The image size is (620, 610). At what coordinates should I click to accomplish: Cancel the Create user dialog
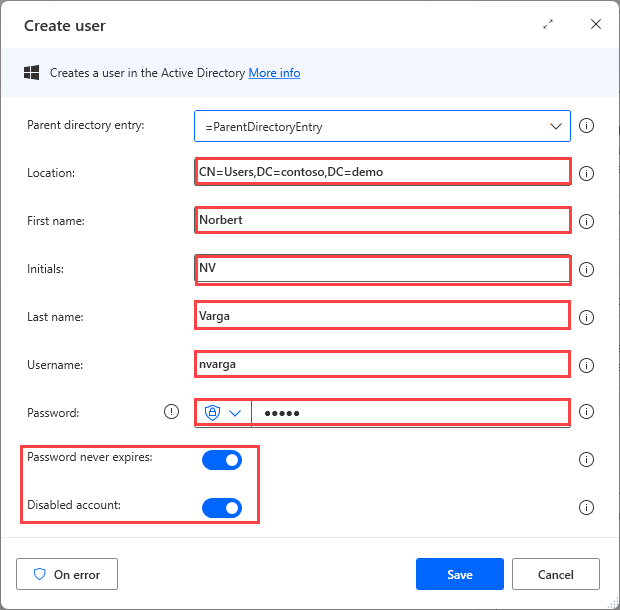[555, 574]
